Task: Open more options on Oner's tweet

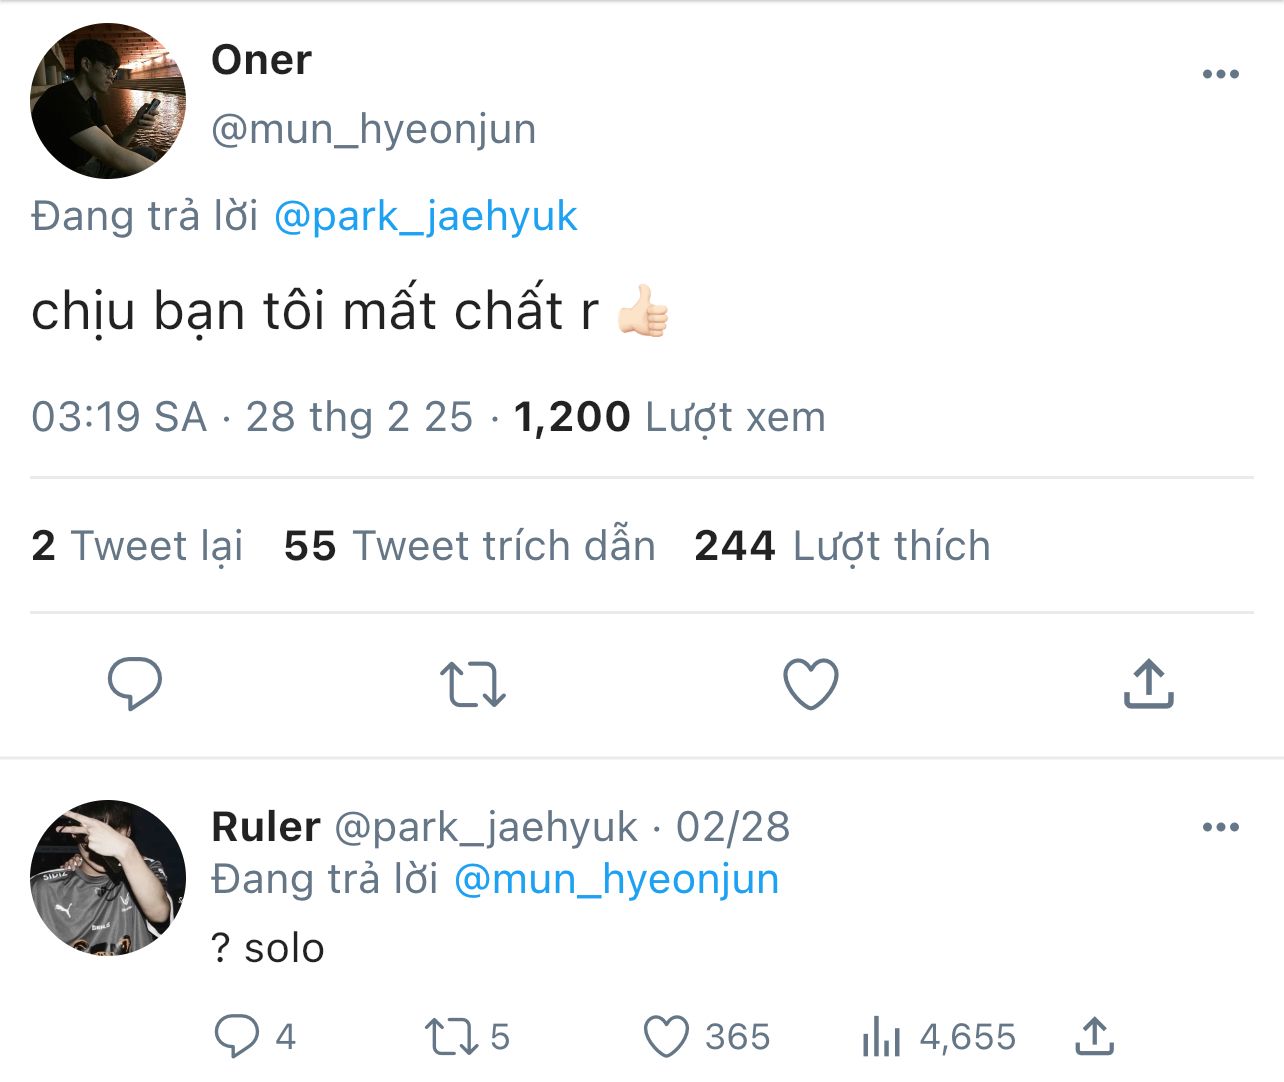Action: (x=1220, y=74)
